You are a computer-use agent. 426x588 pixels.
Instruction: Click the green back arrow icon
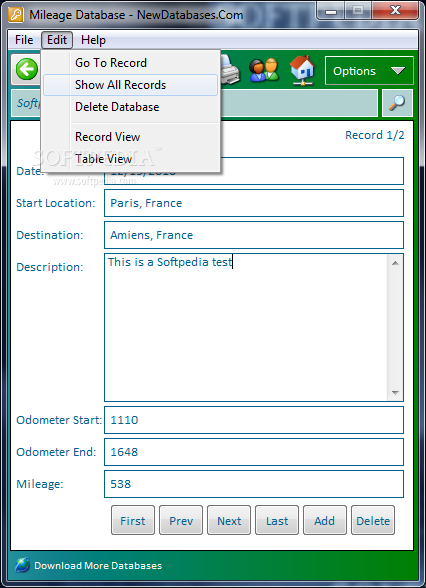pos(27,70)
